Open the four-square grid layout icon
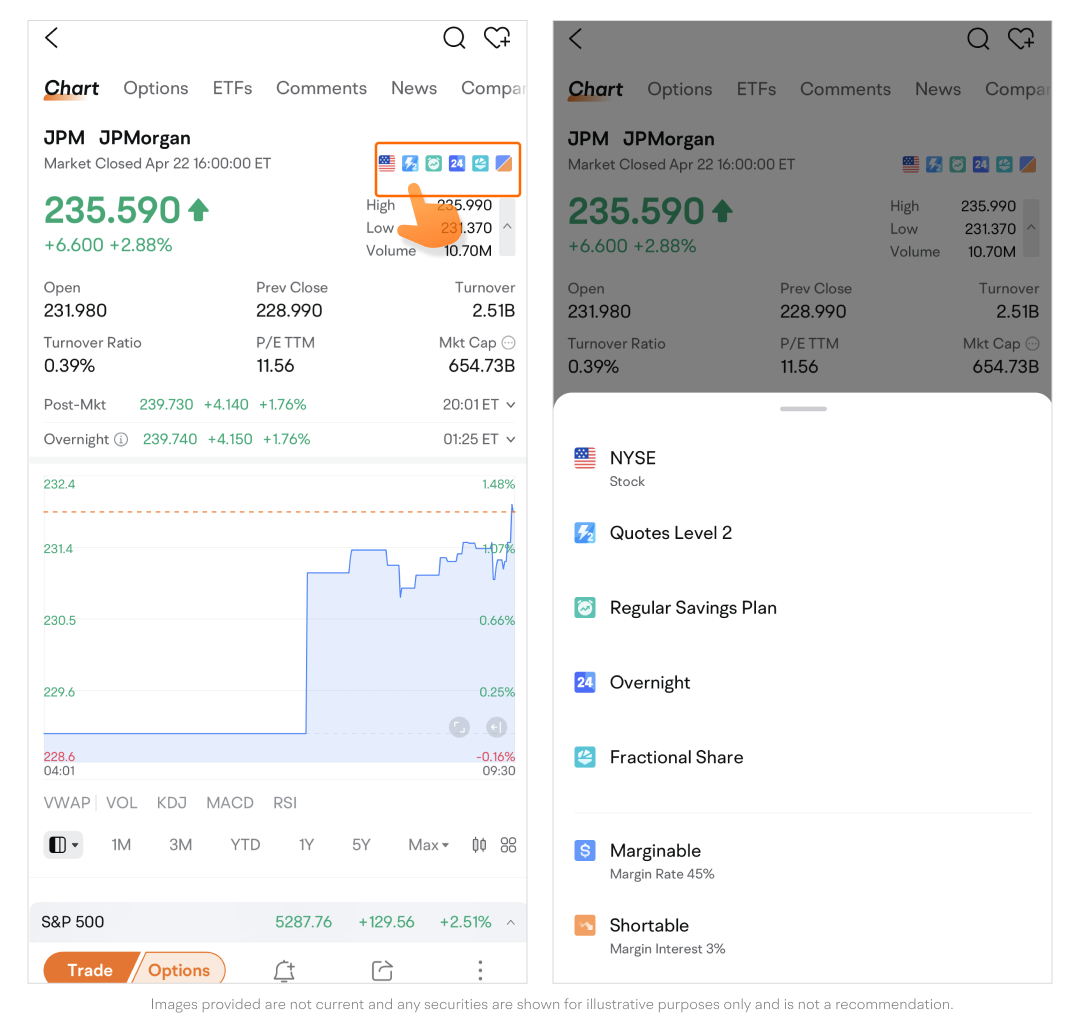The image size is (1080, 1034). 508,845
